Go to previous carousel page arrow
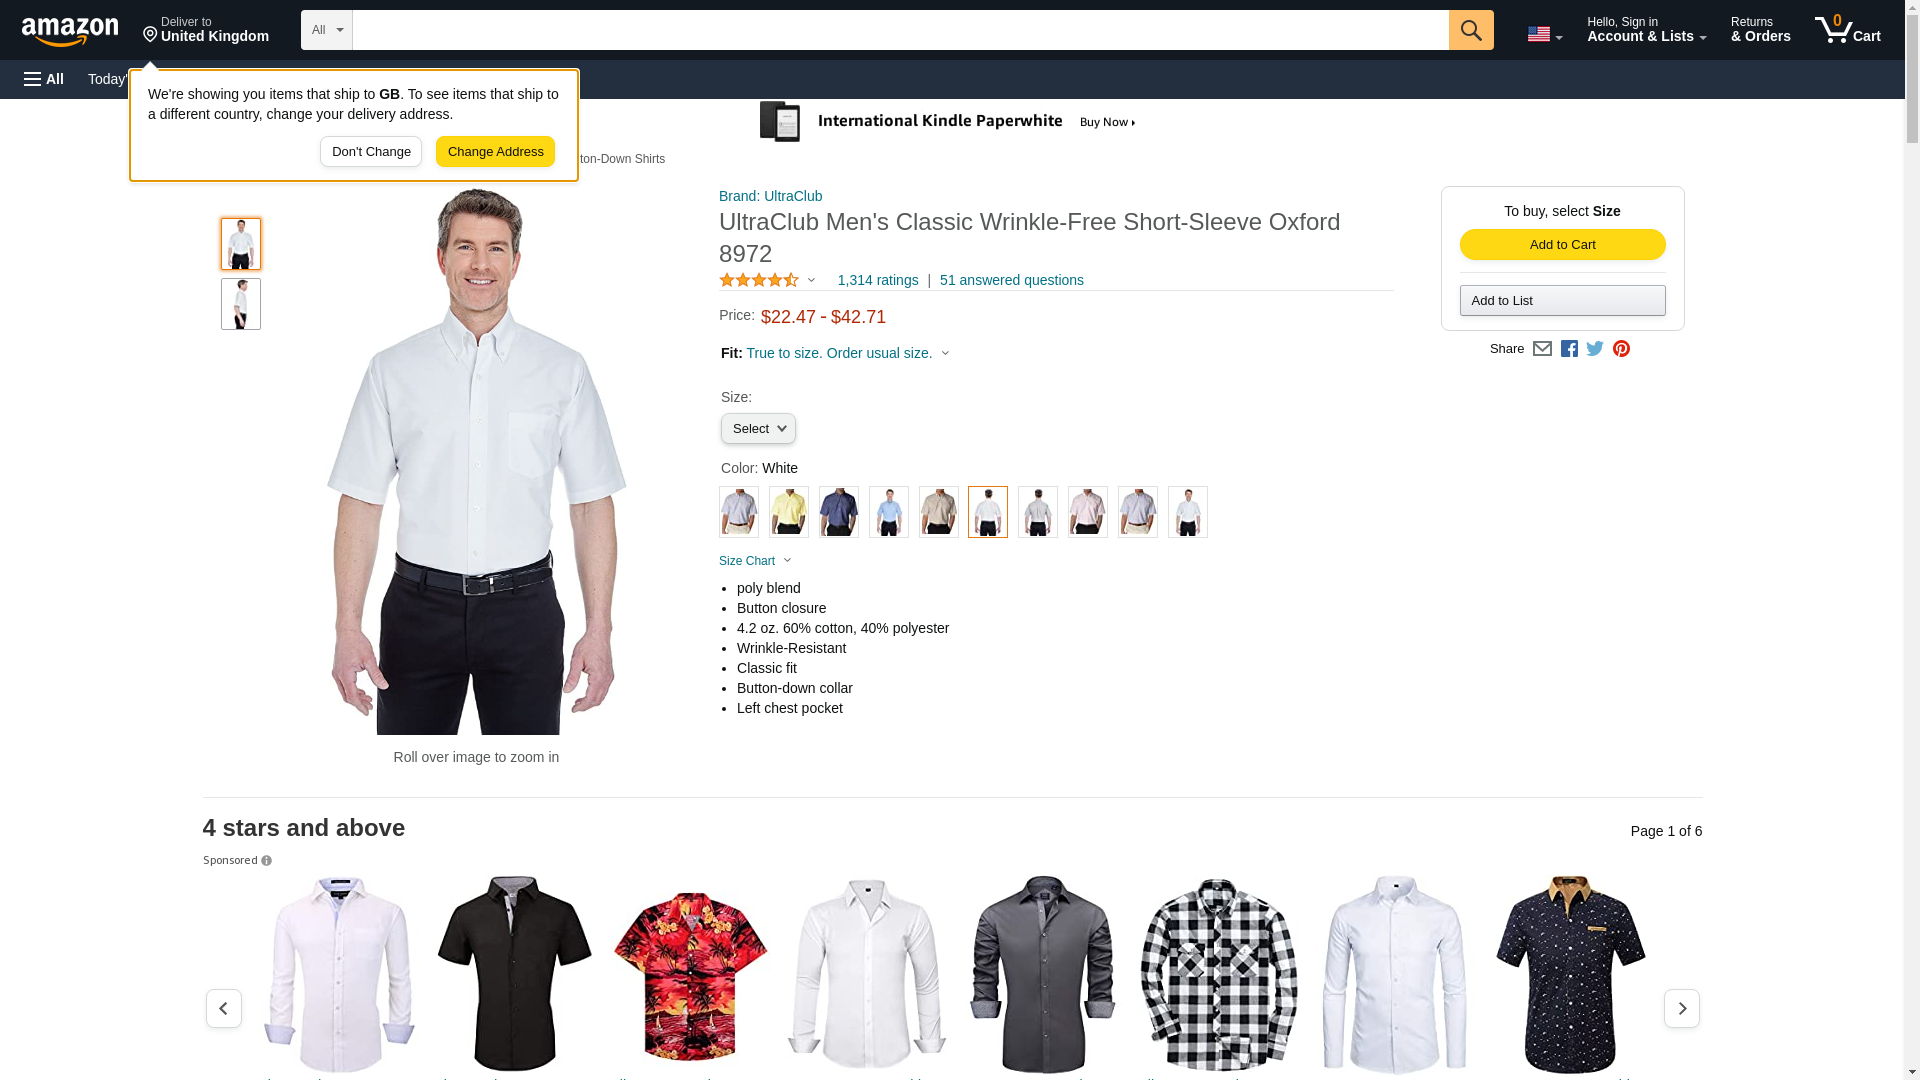Image resolution: width=1920 pixels, height=1080 pixels. pos(224,1008)
